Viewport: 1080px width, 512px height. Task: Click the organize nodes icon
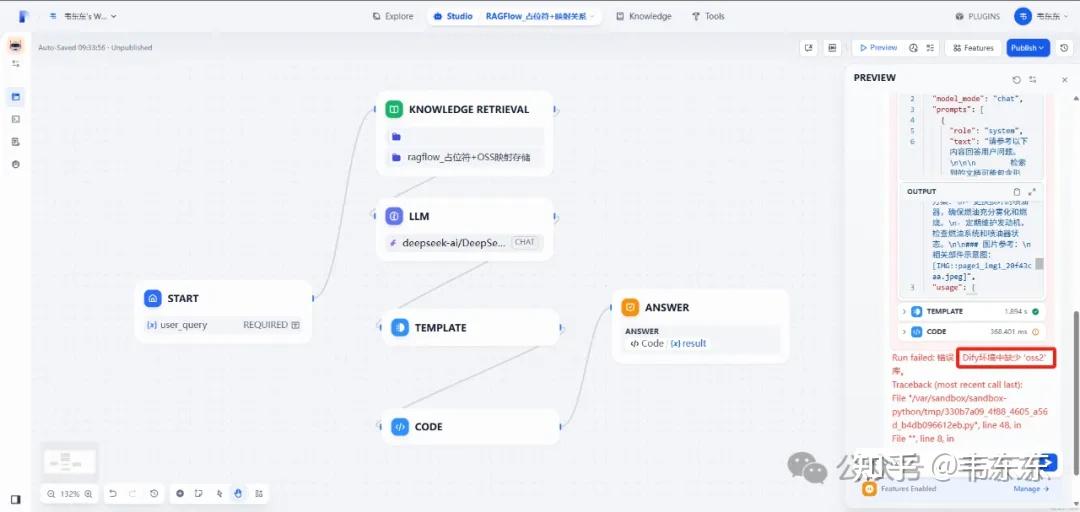(259, 493)
